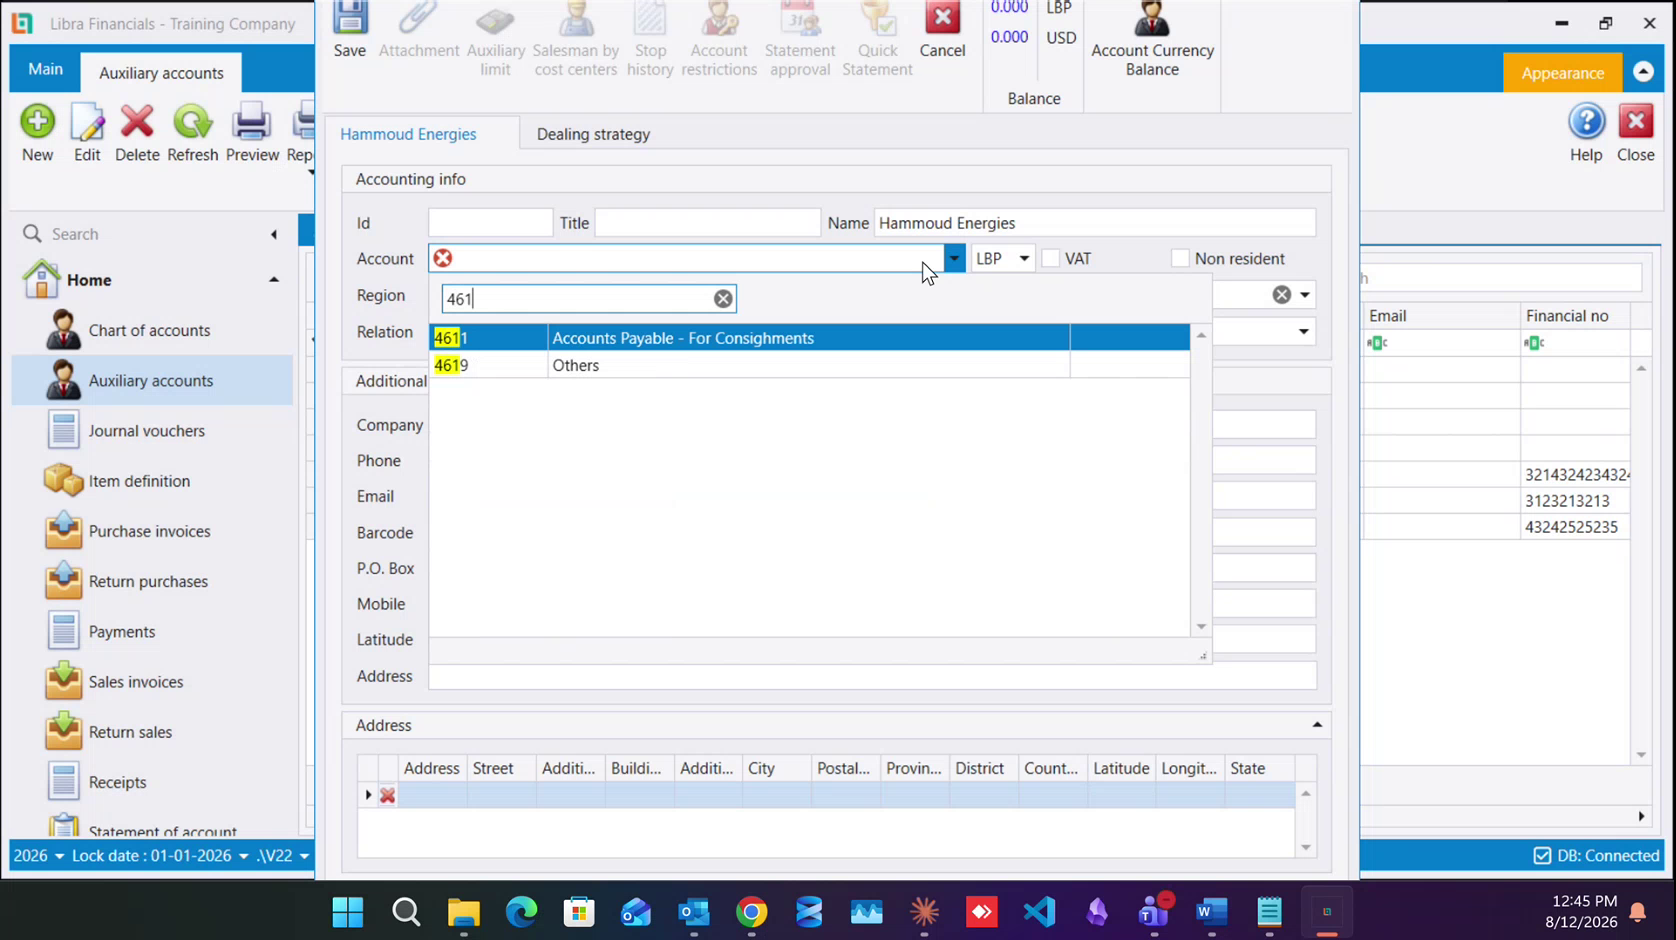Click the Id input field
The width and height of the screenshot is (1676, 940).
coord(490,223)
